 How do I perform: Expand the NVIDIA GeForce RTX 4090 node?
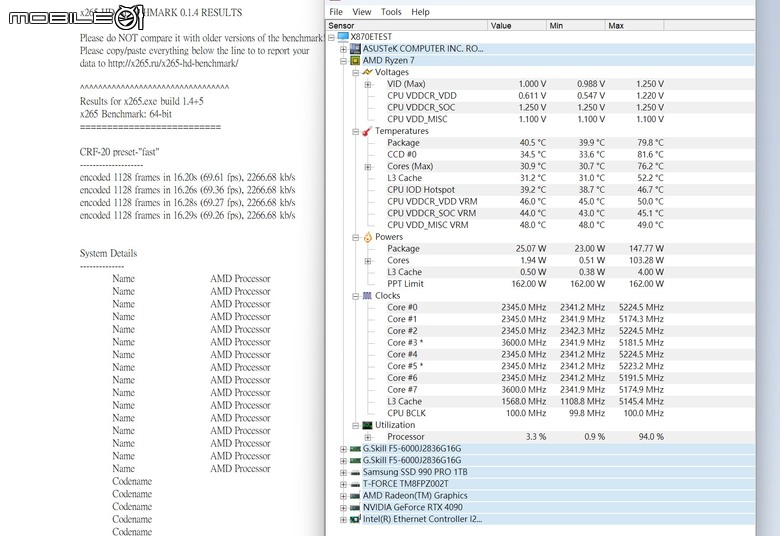tap(343, 508)
